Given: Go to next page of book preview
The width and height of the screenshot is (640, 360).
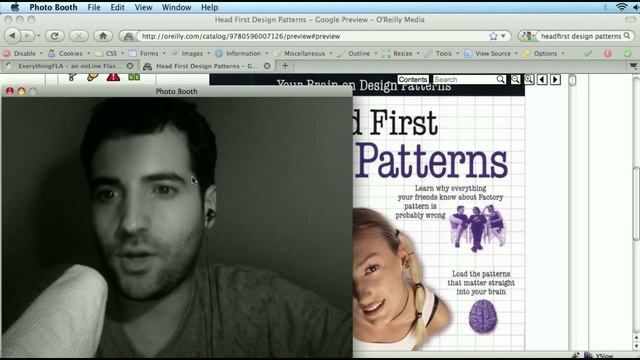Looking at the screenshot, I should 555,80.
